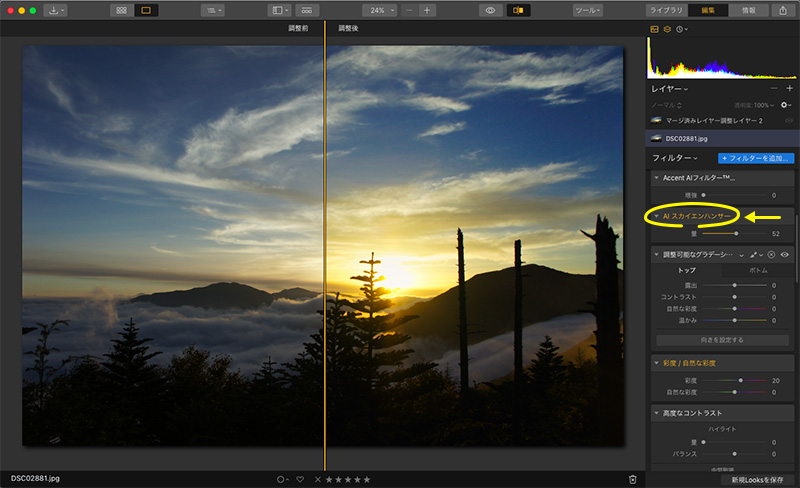
Task: Click the 新規Looksを保存 button
Action: tap(757, 480)
